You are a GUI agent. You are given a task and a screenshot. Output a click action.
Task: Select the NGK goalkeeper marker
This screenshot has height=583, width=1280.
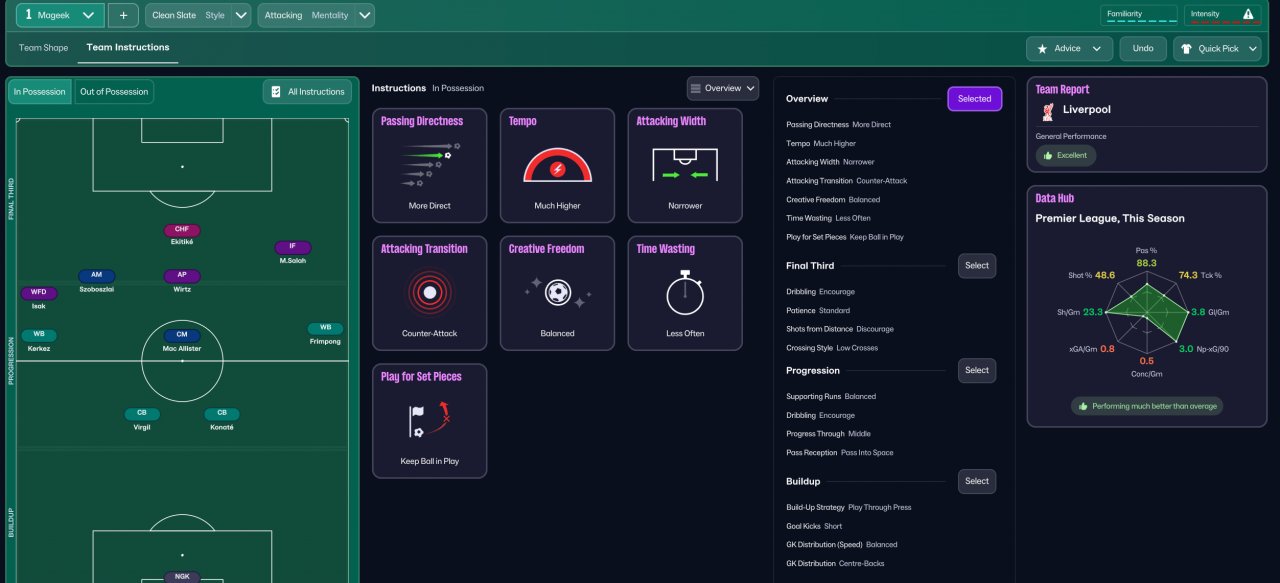click(182, 577)
